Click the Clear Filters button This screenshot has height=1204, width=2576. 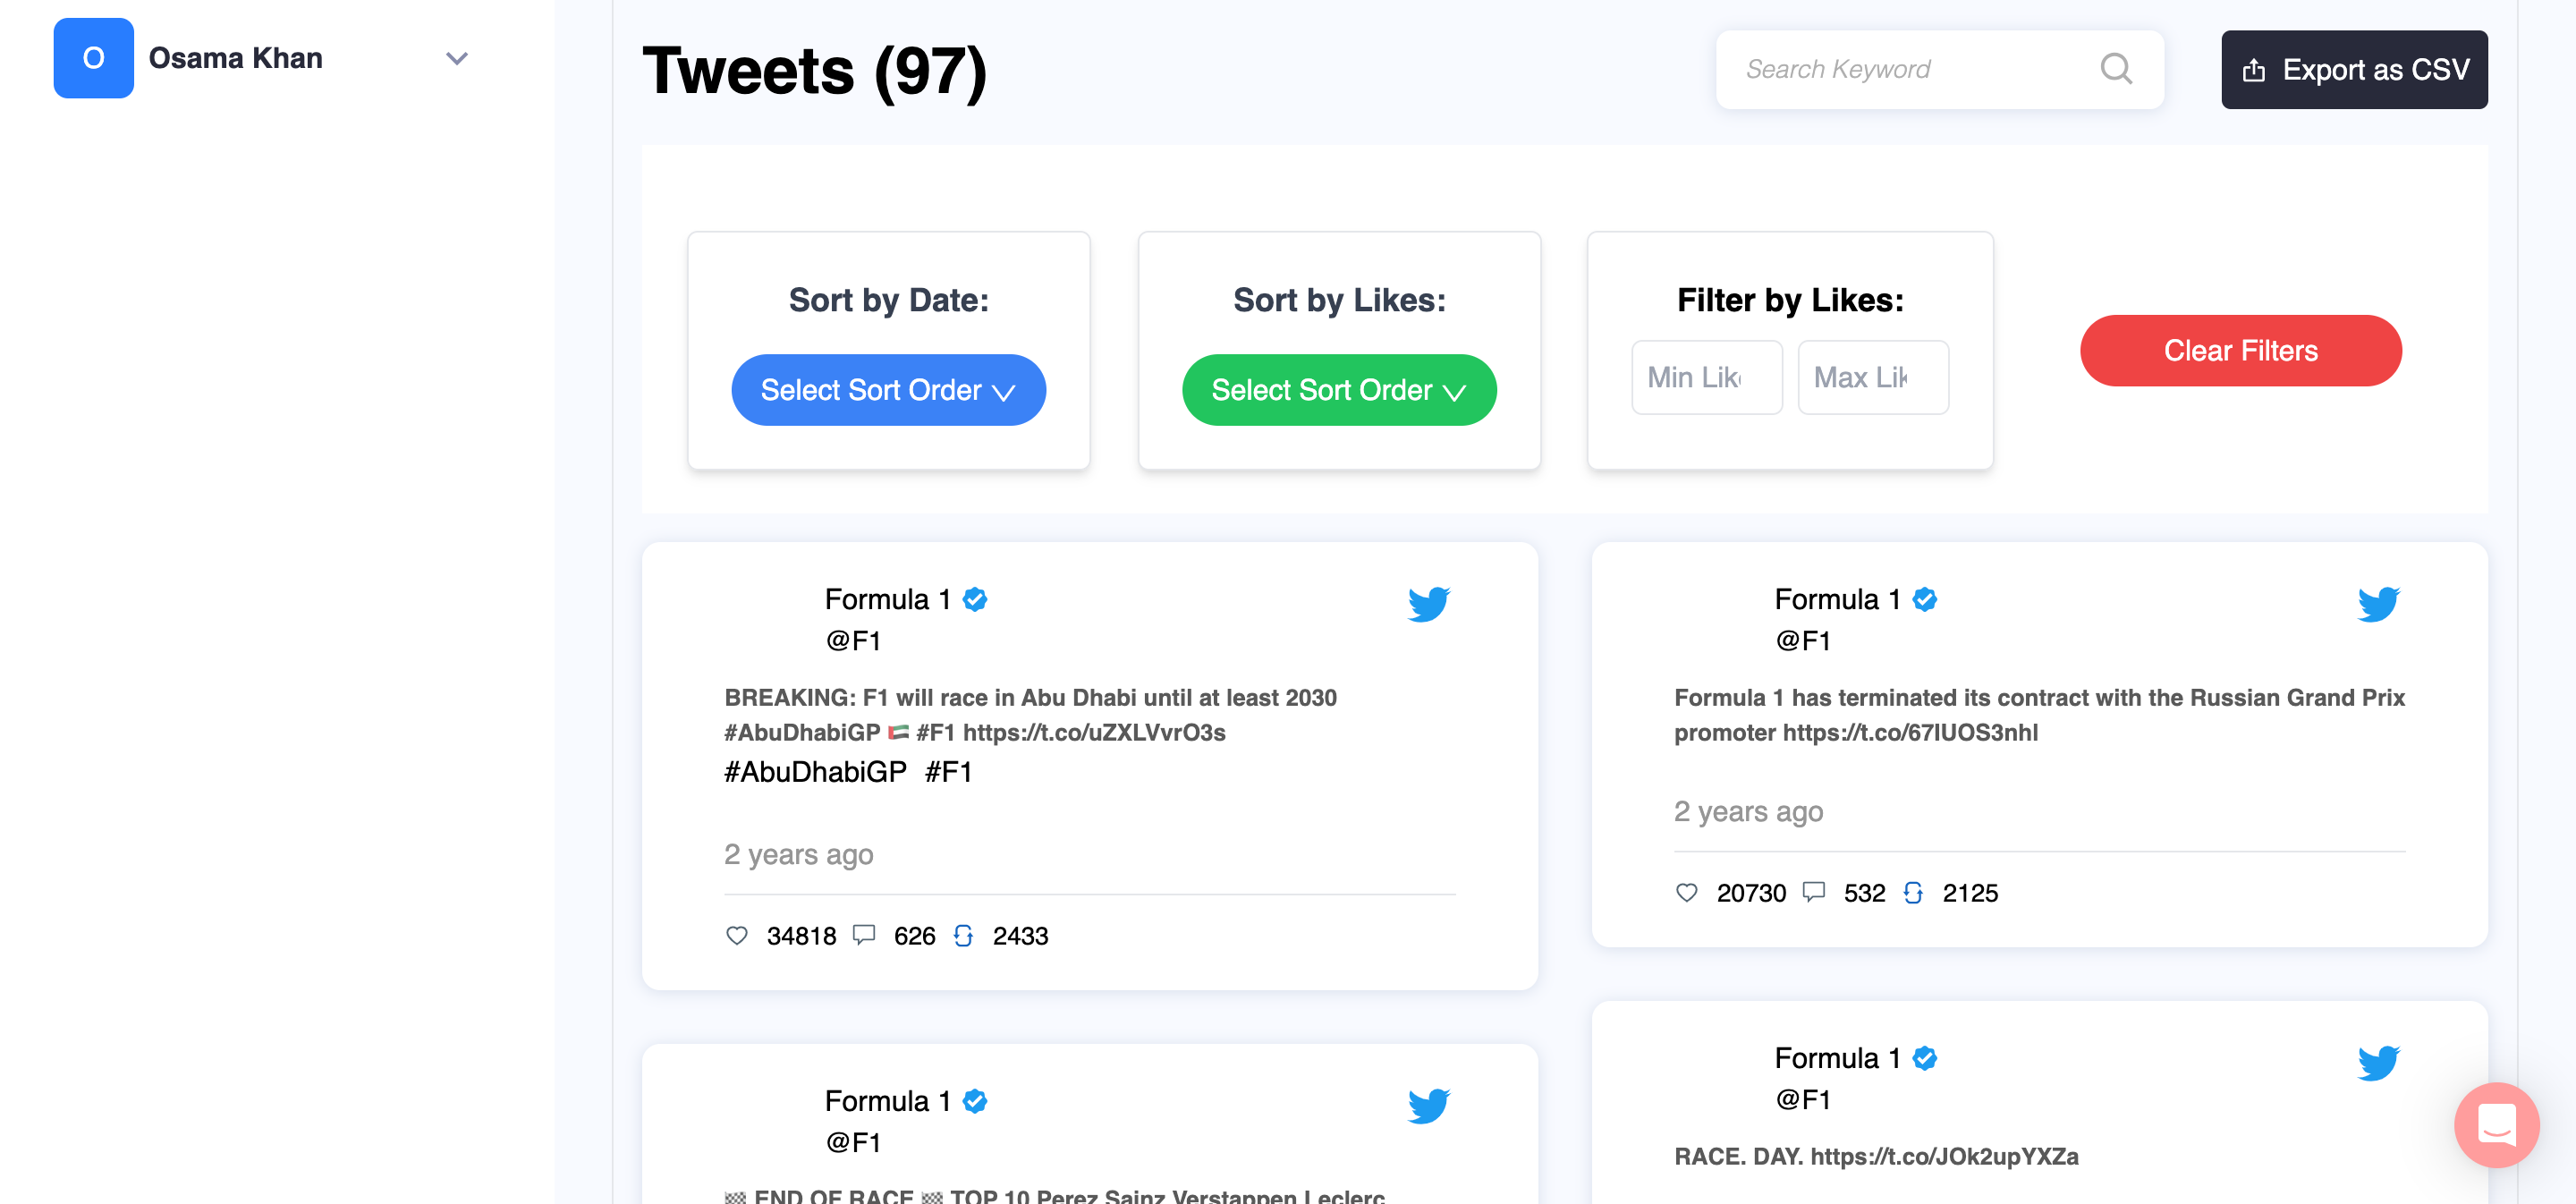(x=2240, y=351)
